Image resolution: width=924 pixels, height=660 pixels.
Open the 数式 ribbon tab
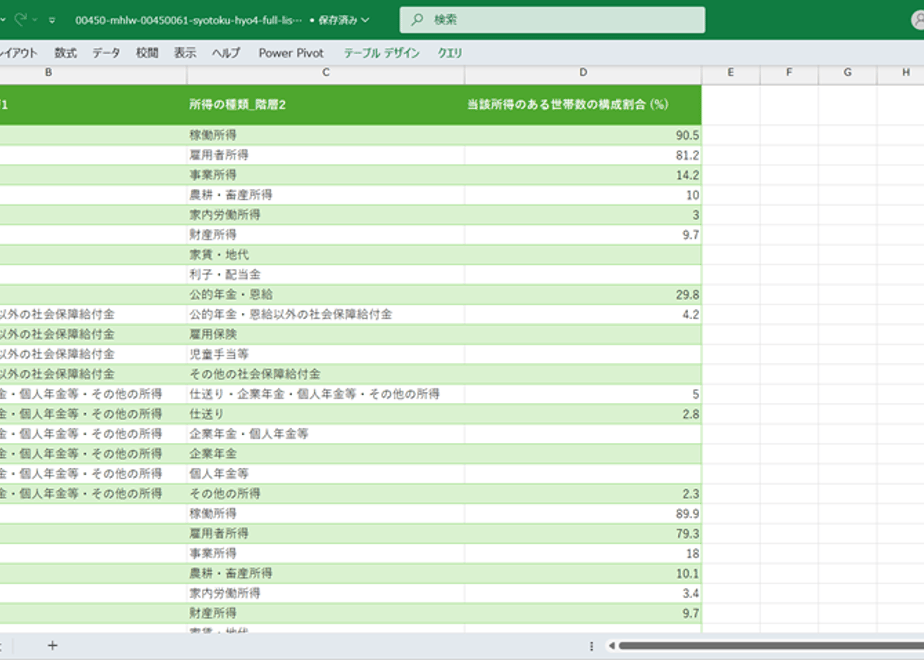click(x=65, y=53)
